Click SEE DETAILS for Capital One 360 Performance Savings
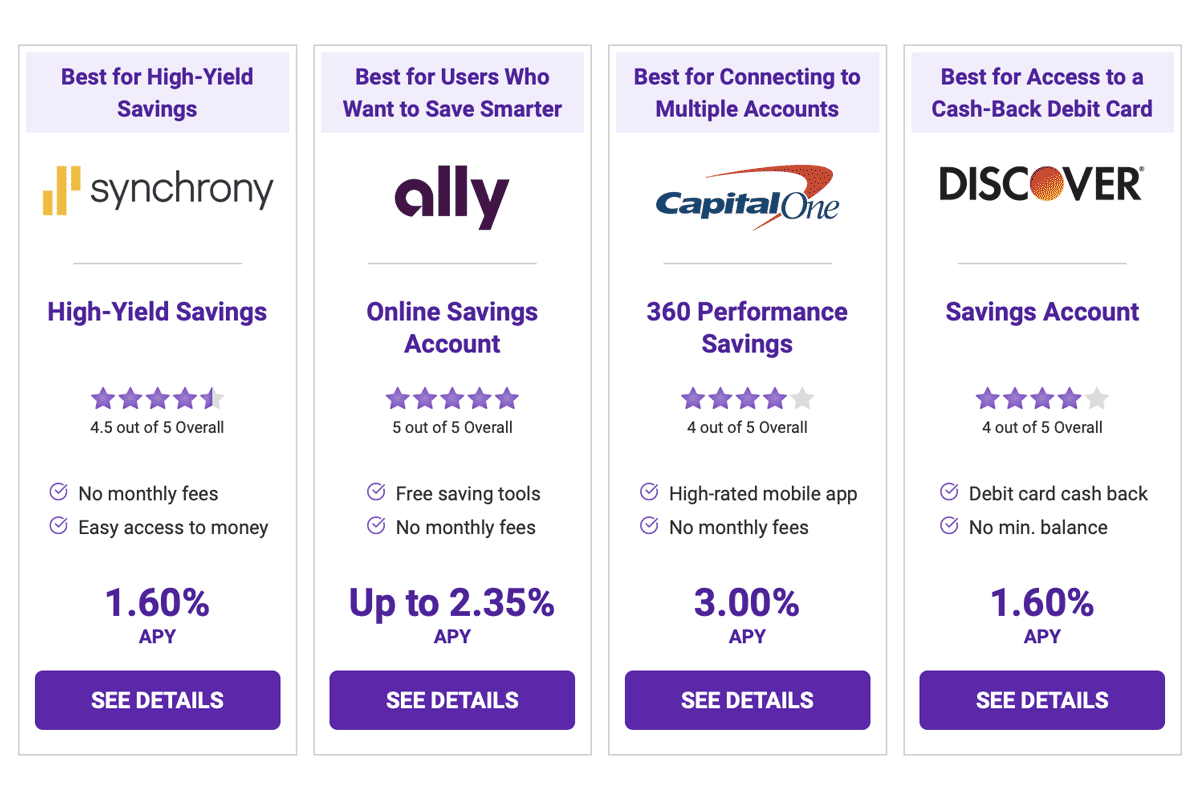This screenshot has width=1200, height=800. (747, 700)
